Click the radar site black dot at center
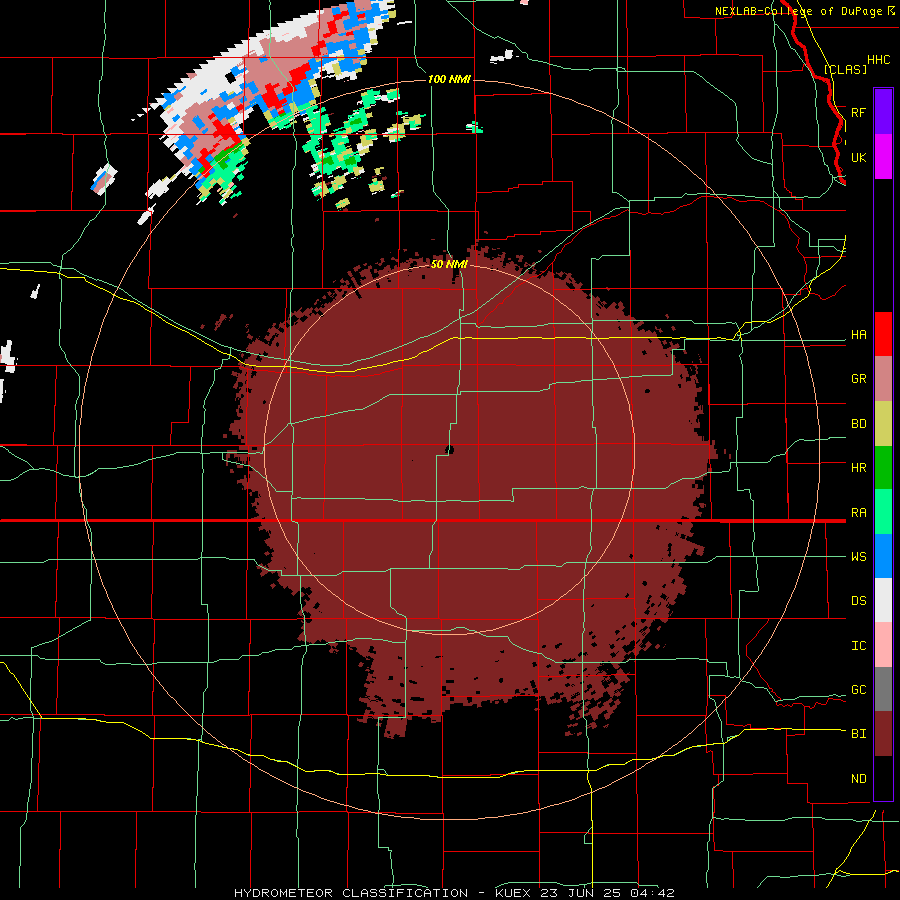The image size is (900, 900). coord(449,450)
